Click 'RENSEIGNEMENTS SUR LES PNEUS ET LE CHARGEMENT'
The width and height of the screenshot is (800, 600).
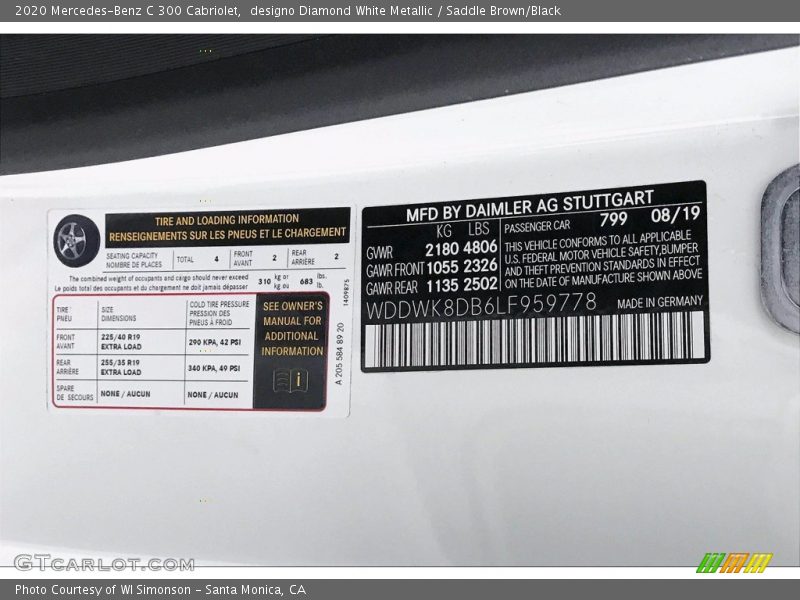pyautogui.click(x=227, y=235)
